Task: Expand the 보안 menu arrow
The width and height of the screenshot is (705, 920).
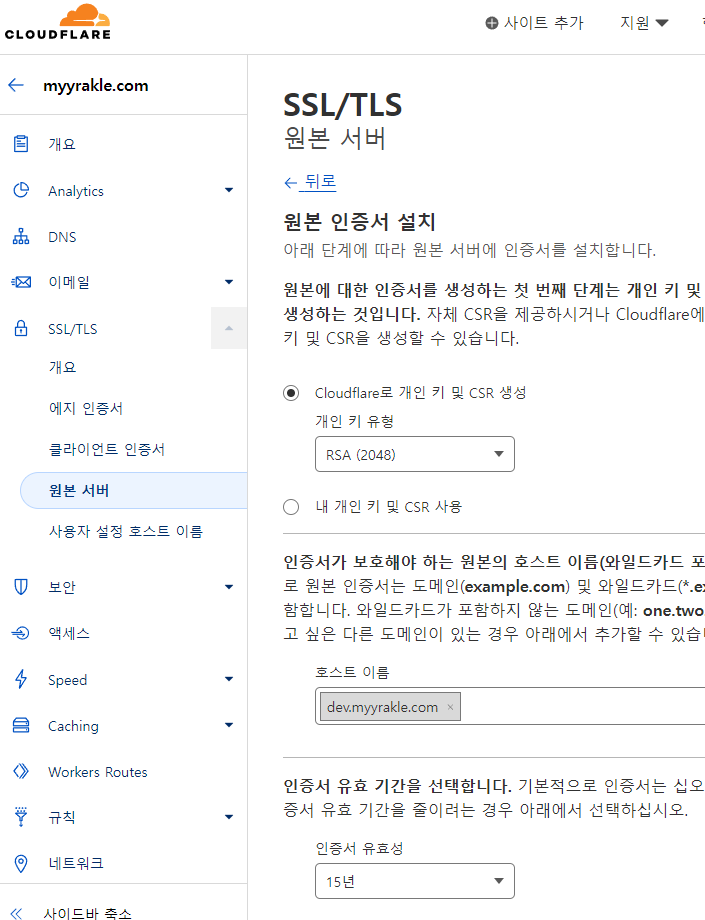Action: [x=229, y=587]
